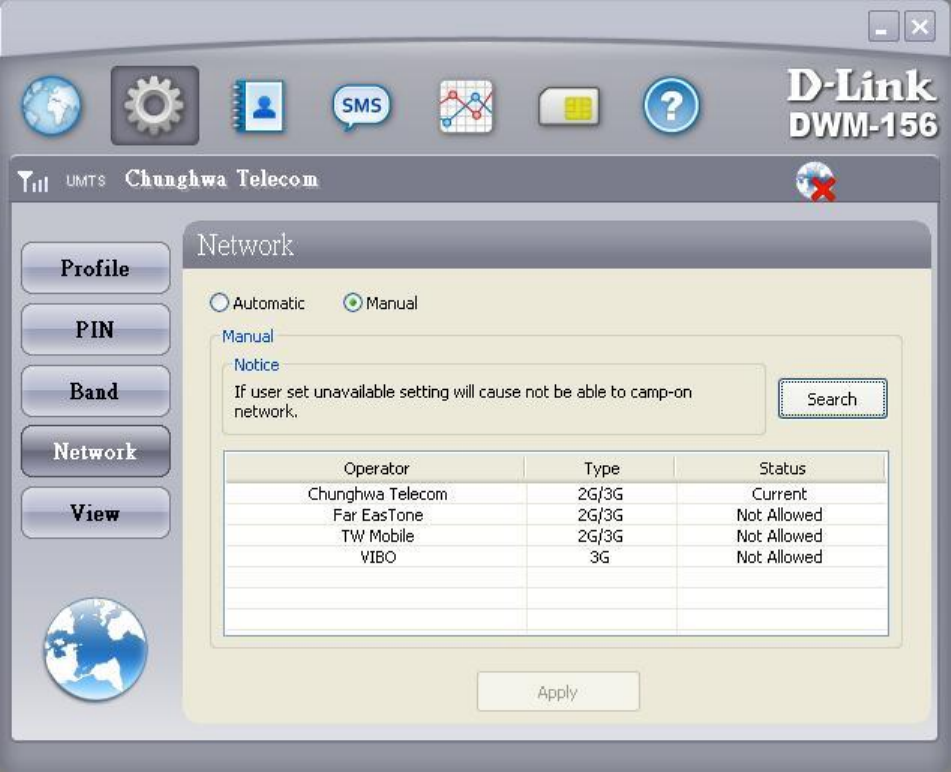Screen dimensions: 951x772
Task: Open the Phonebook contacts icon
Action: (x=258, y=106)
